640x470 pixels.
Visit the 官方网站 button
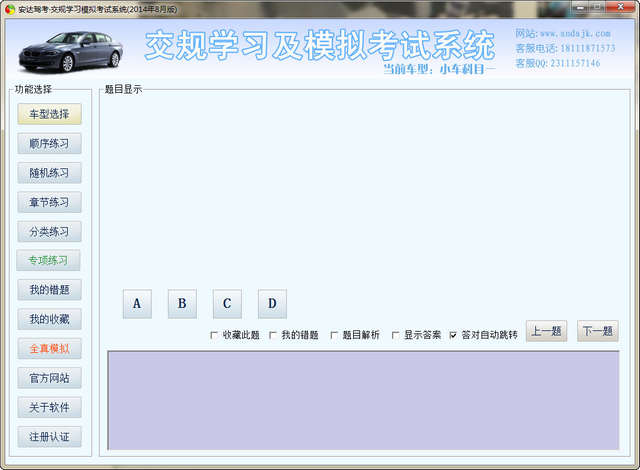pos(49,378)
